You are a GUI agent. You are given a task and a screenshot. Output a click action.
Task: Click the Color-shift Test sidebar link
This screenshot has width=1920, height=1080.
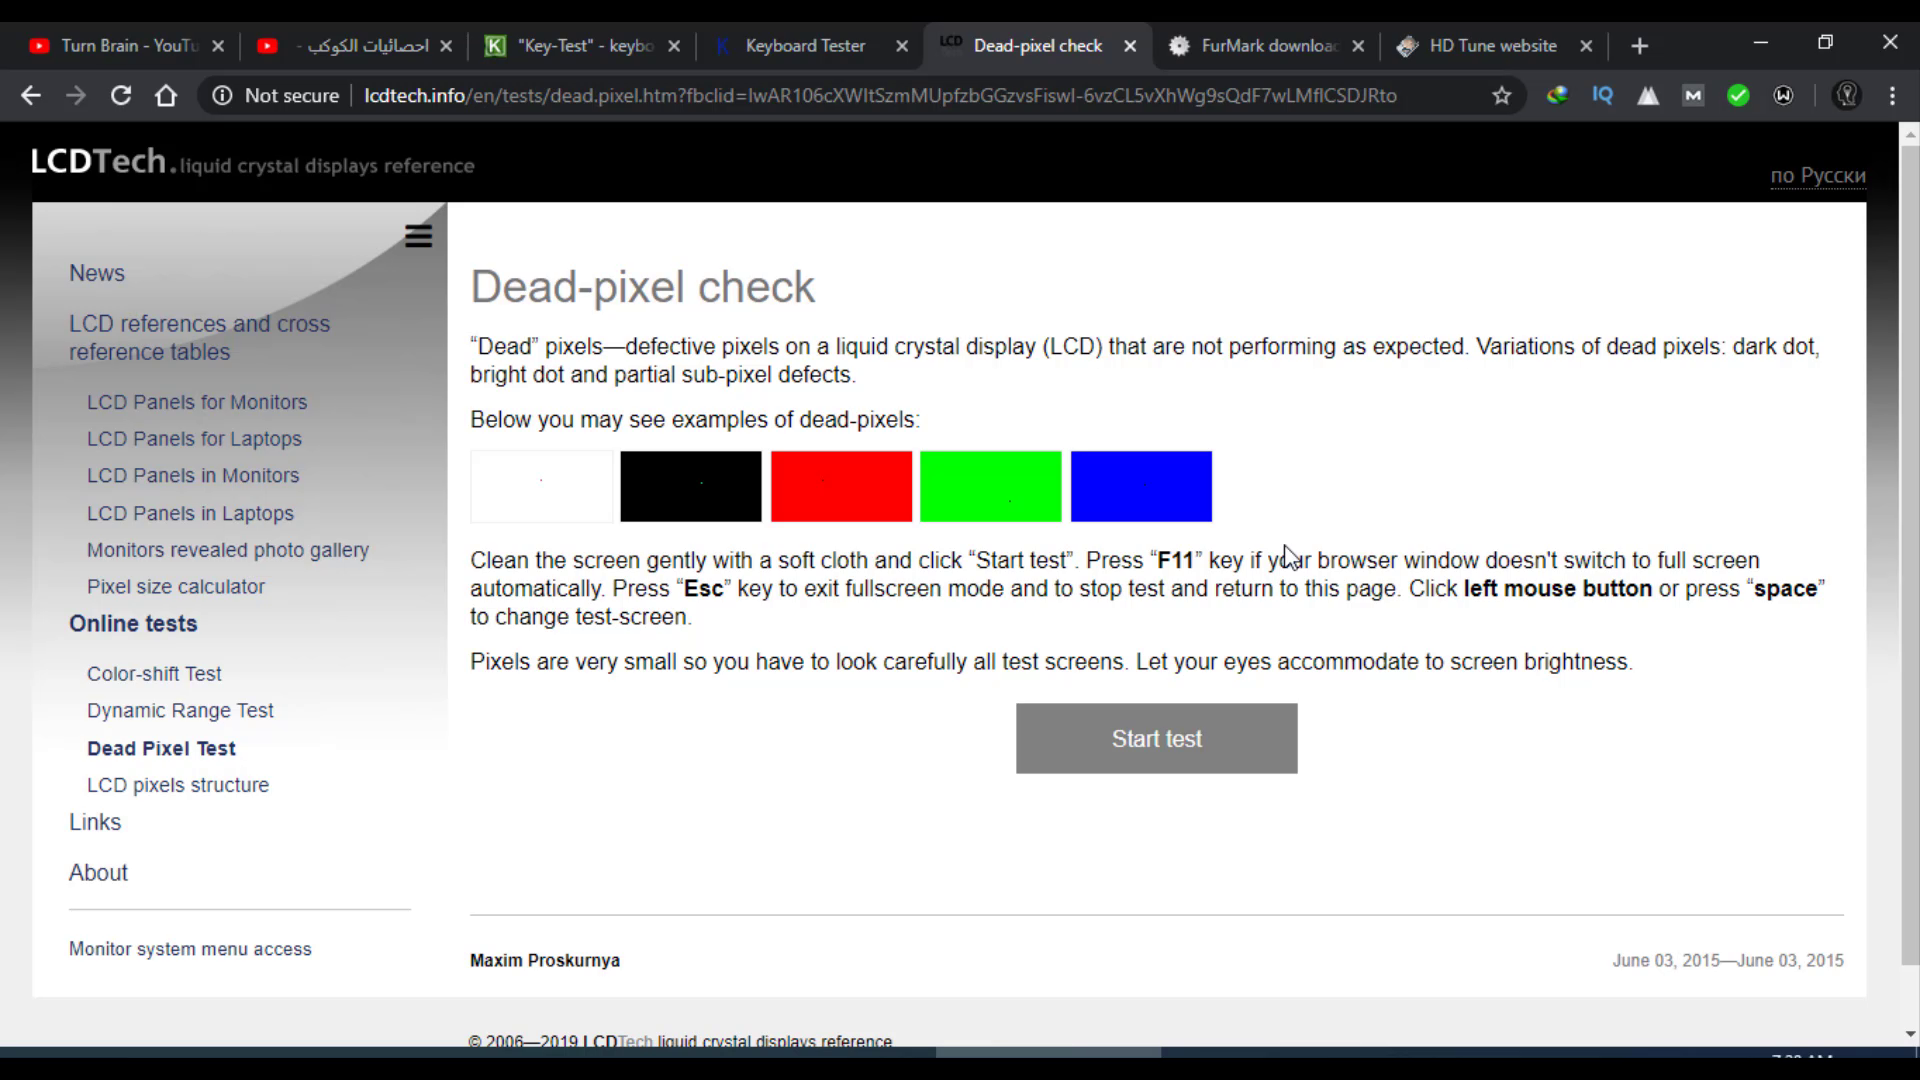(x=154, y=673)
